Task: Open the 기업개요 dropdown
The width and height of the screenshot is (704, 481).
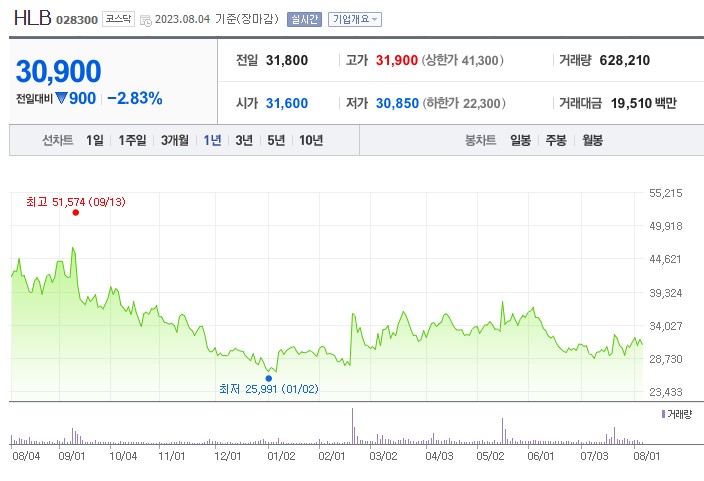Action: coord(355,19)
